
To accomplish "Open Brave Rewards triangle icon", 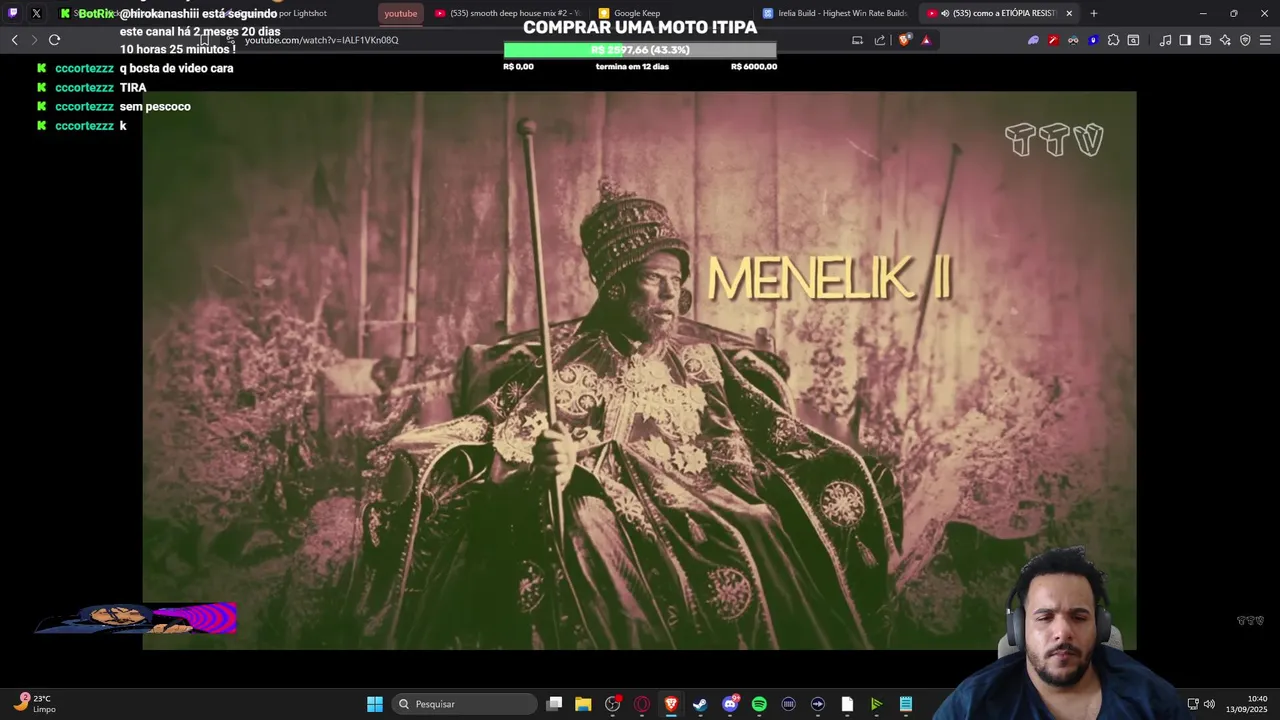I will [x=926, y=40].
